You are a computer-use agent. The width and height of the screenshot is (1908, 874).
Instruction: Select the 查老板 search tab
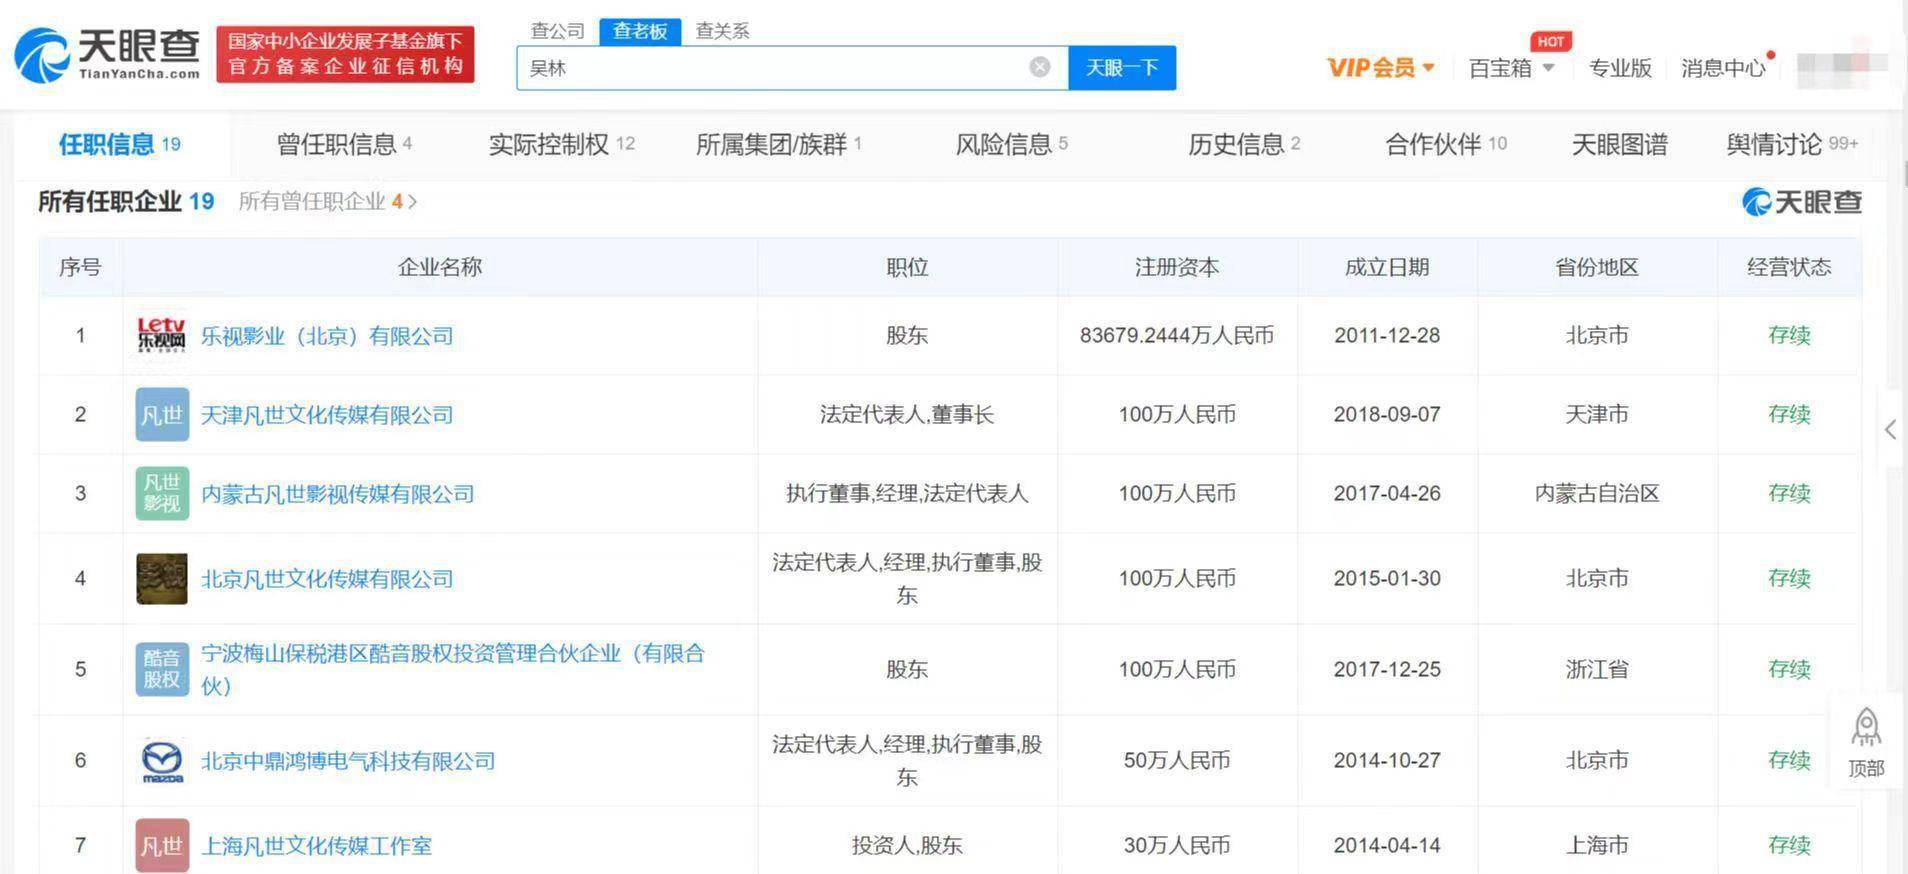(x=640, y=31)
